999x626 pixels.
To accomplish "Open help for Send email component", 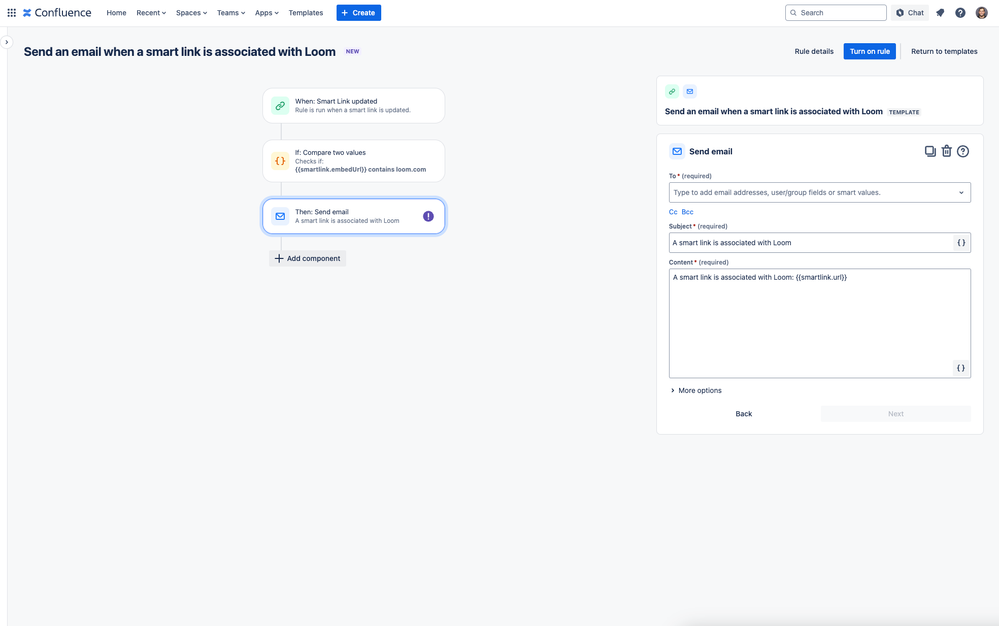I will click(963, 151).
